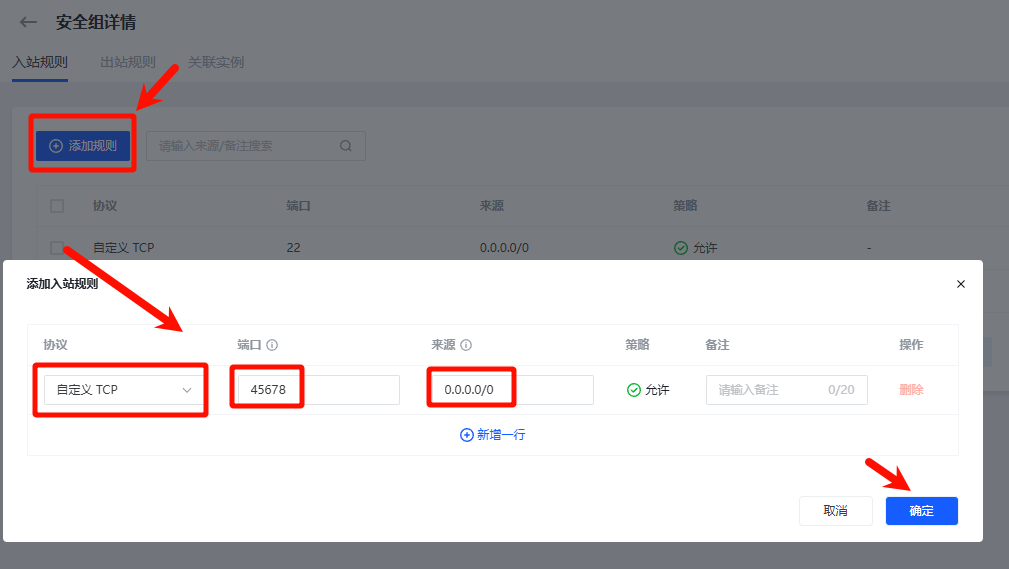Click the plus icon beside 新增一行
This screenshot has width=1009, height=569.
(x=467, y=435)
